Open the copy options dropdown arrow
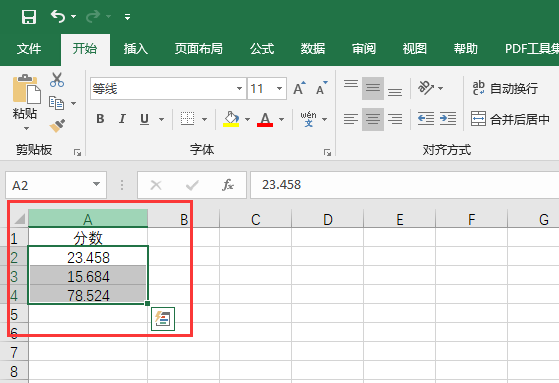 pyautogui.click(x=73, y=103)
